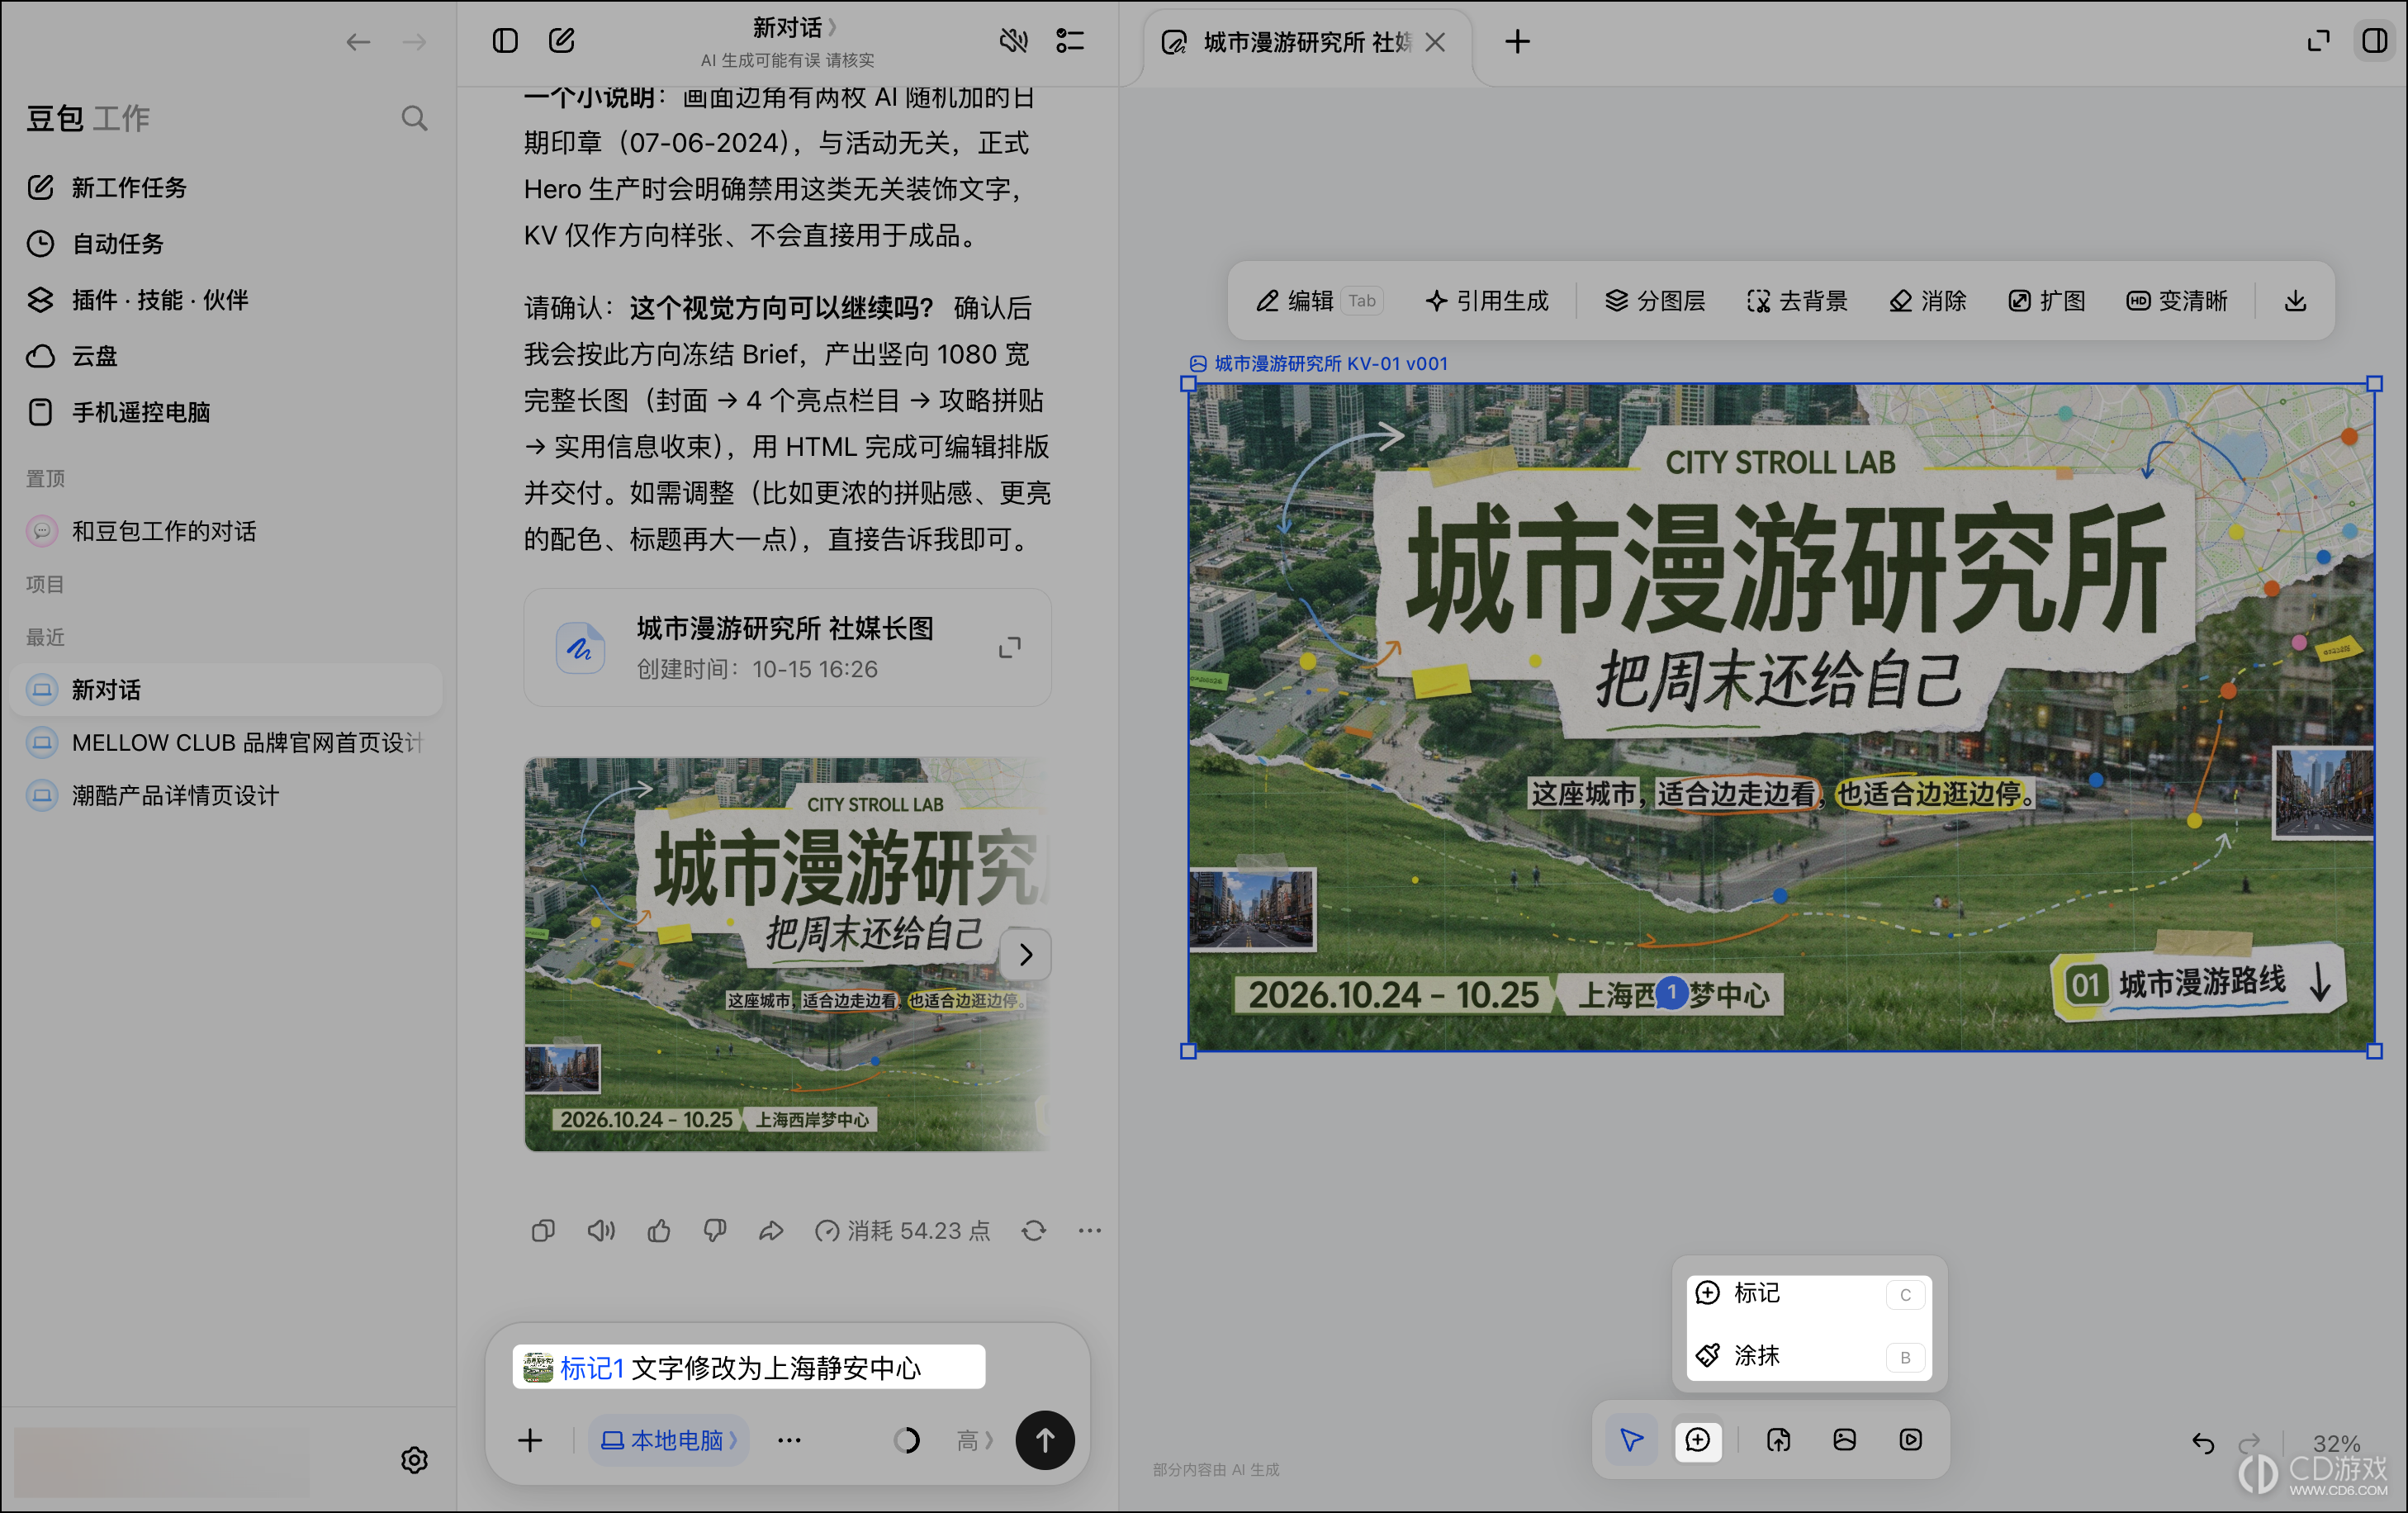
Task: Regenerate the reply
Action: (x=1034, y=1231)
